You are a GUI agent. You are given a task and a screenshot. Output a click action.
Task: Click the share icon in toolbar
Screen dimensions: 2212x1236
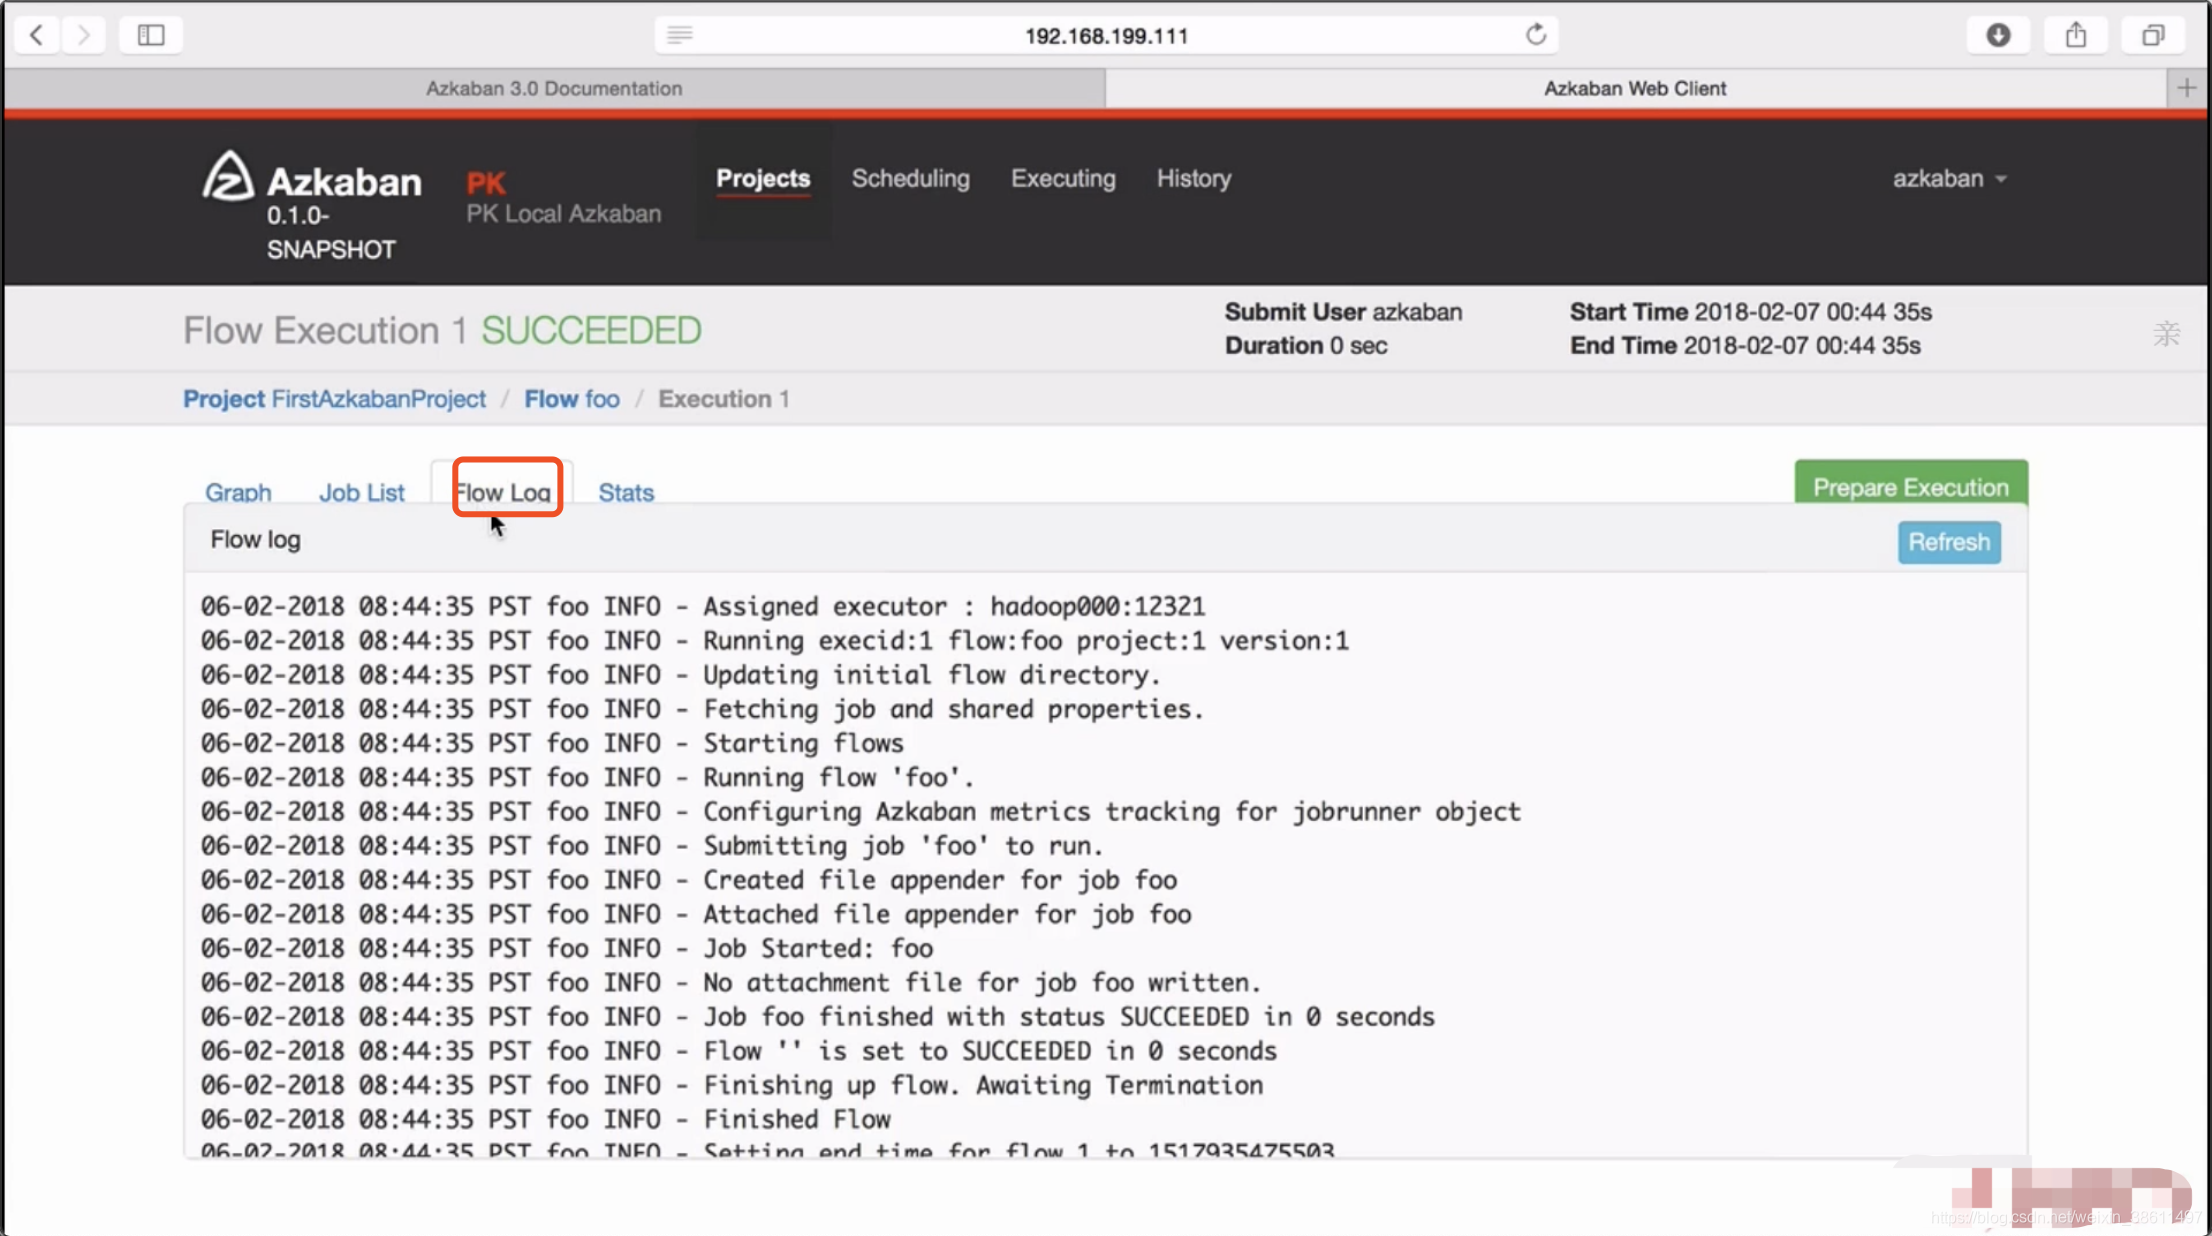point(2076,35)
